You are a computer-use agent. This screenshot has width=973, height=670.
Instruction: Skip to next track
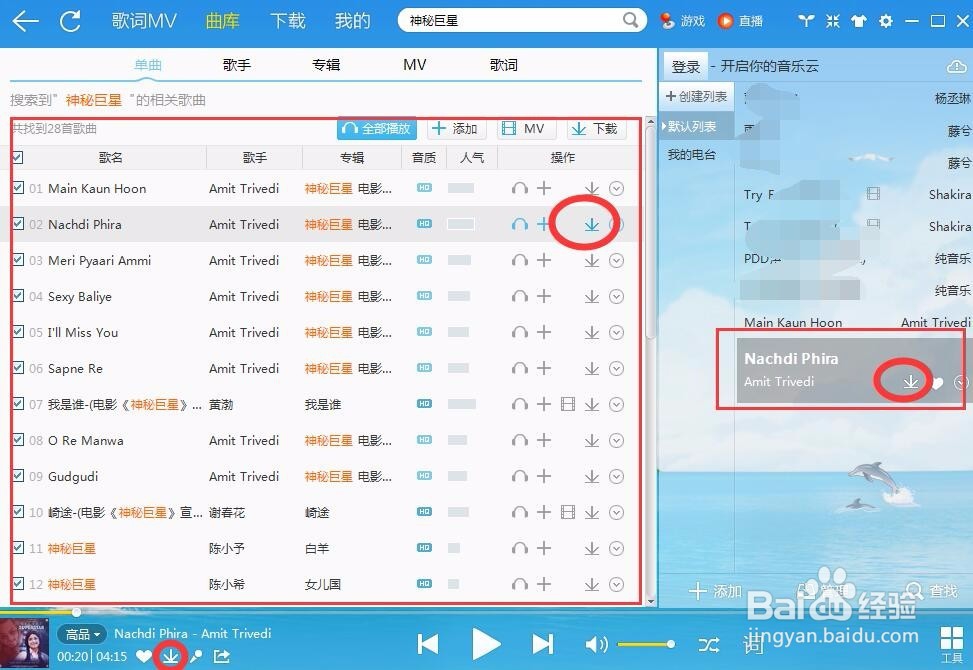pos(542,645)
